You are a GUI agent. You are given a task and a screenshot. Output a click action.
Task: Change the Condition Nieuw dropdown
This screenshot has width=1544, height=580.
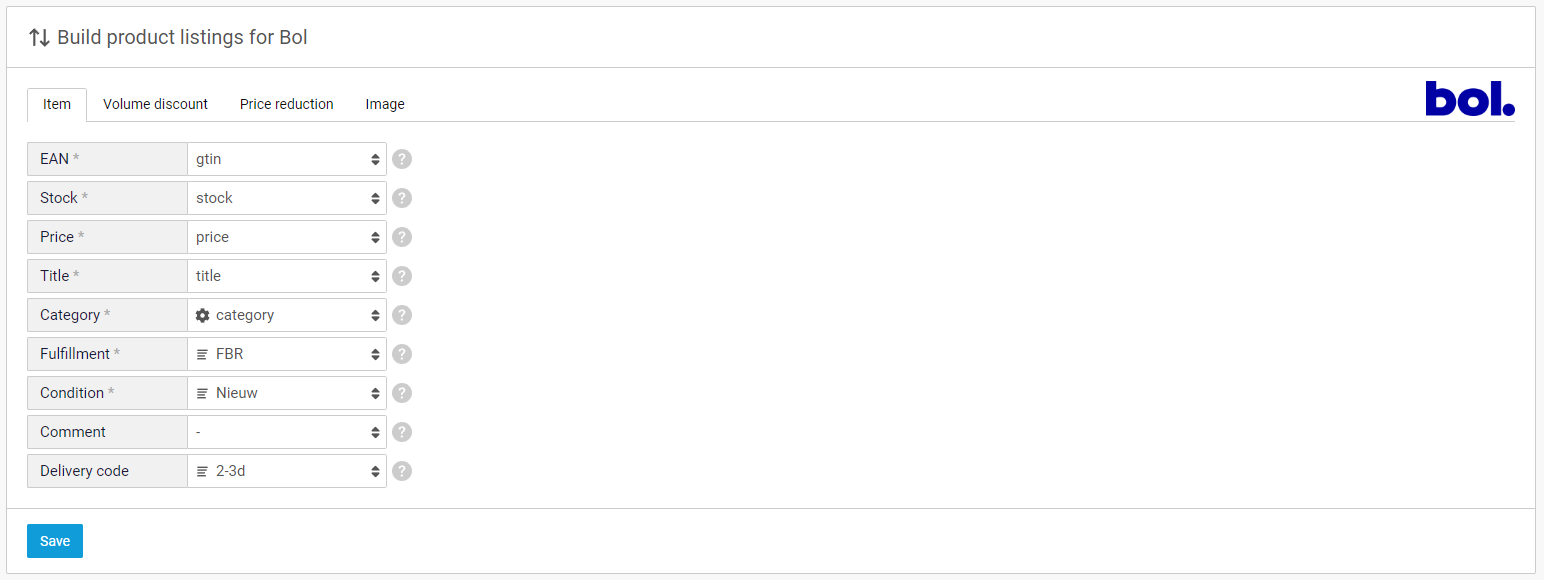click(x=287, y=393)
